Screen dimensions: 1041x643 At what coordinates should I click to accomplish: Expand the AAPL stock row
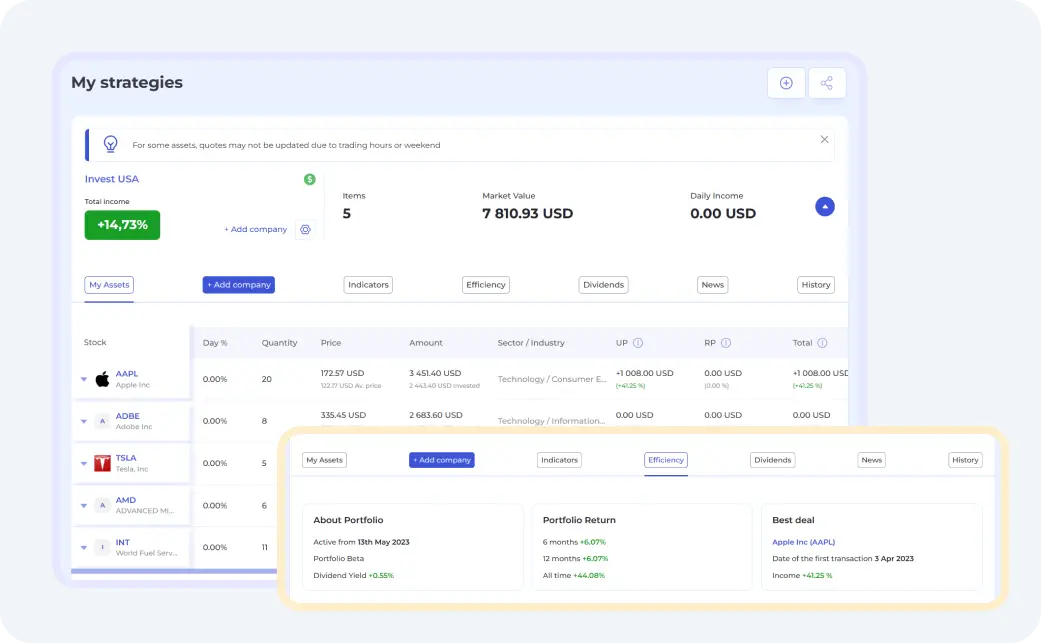click(84, 380)
